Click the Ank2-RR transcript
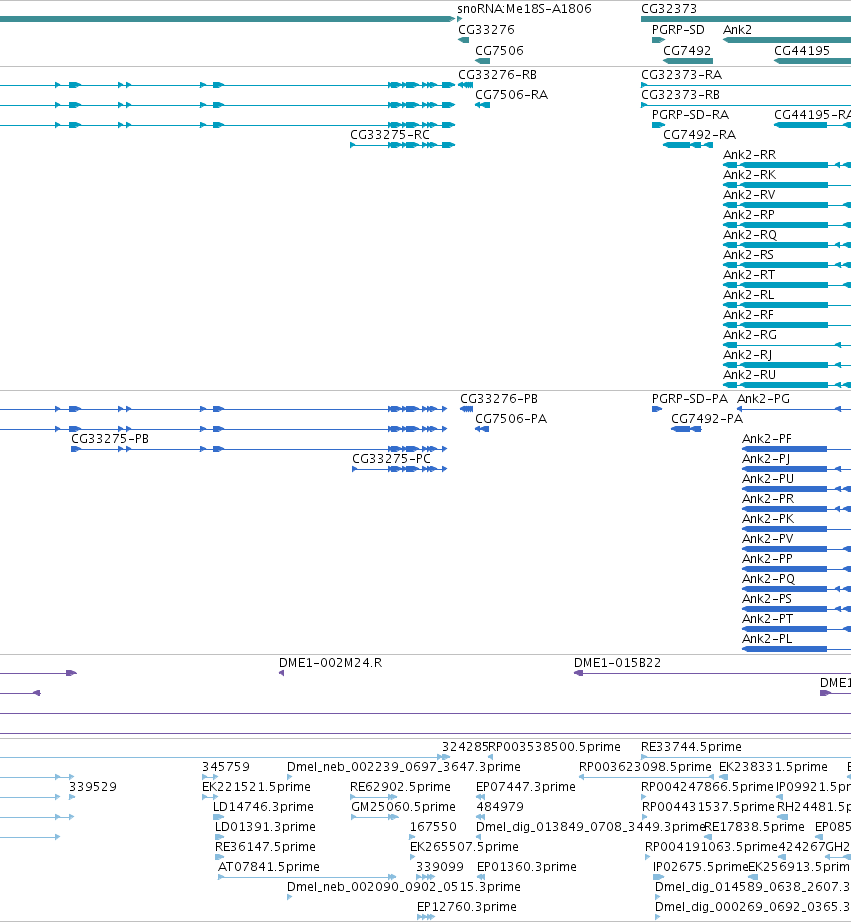The image size is (851, 922). pyautogui.click(x=749, y=155)
